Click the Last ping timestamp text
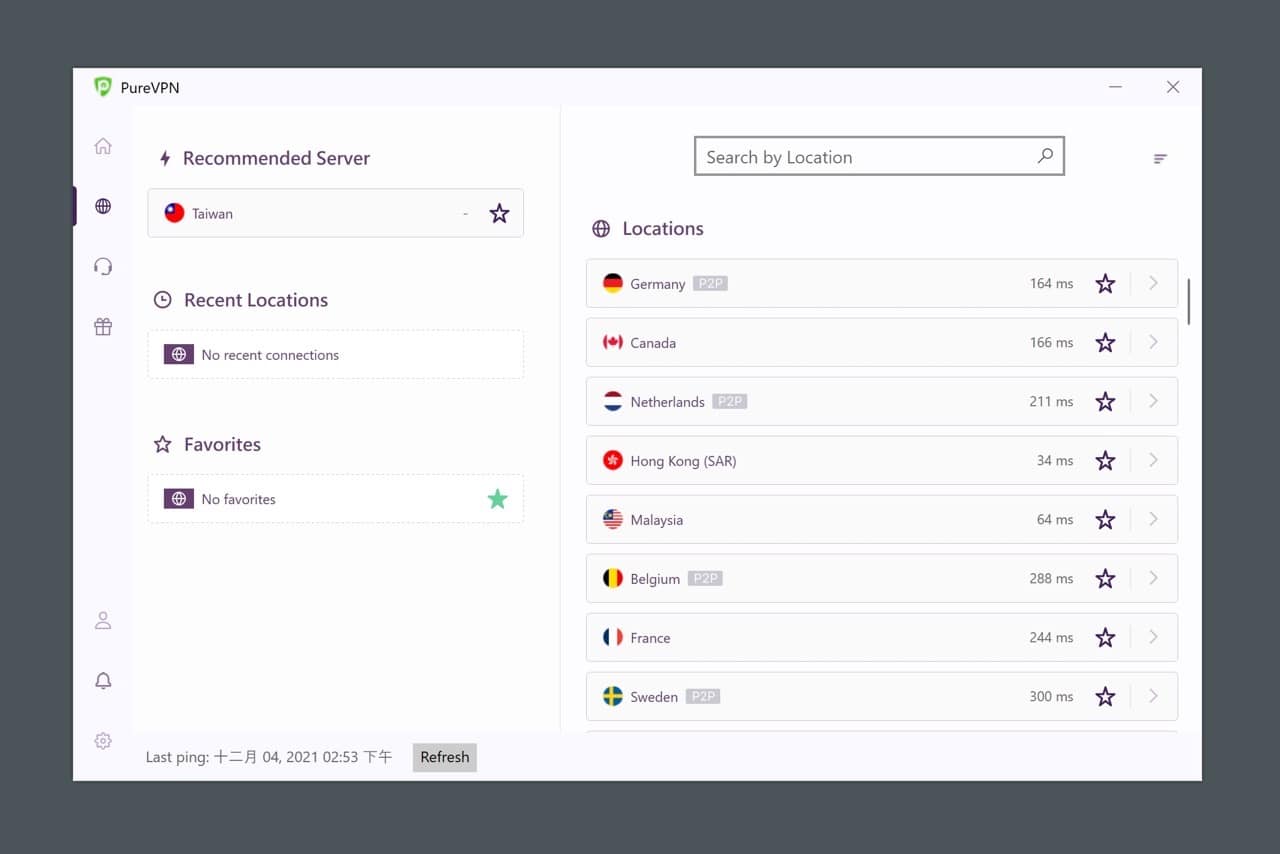Viewport: 1280px width, 854px height. click(x=269, y=757)
